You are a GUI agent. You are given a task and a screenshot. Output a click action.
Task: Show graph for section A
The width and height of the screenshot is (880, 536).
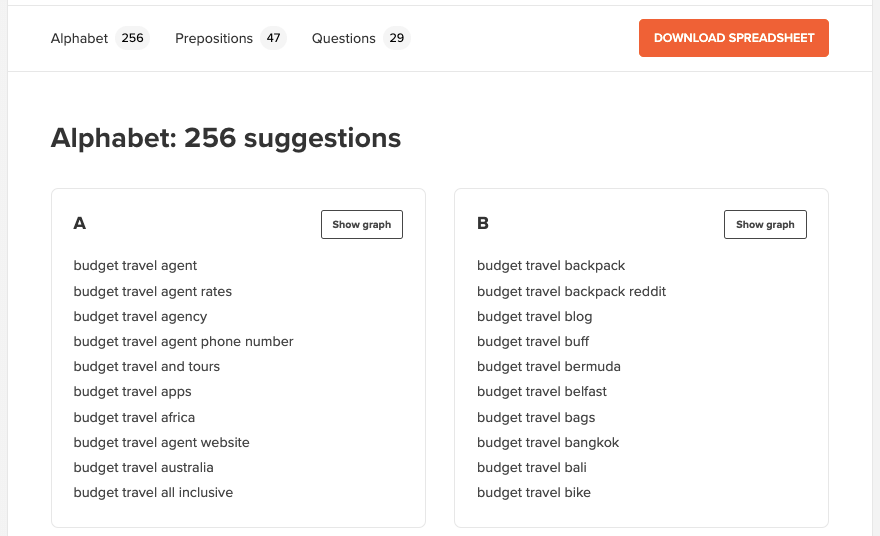click(362, 225)
